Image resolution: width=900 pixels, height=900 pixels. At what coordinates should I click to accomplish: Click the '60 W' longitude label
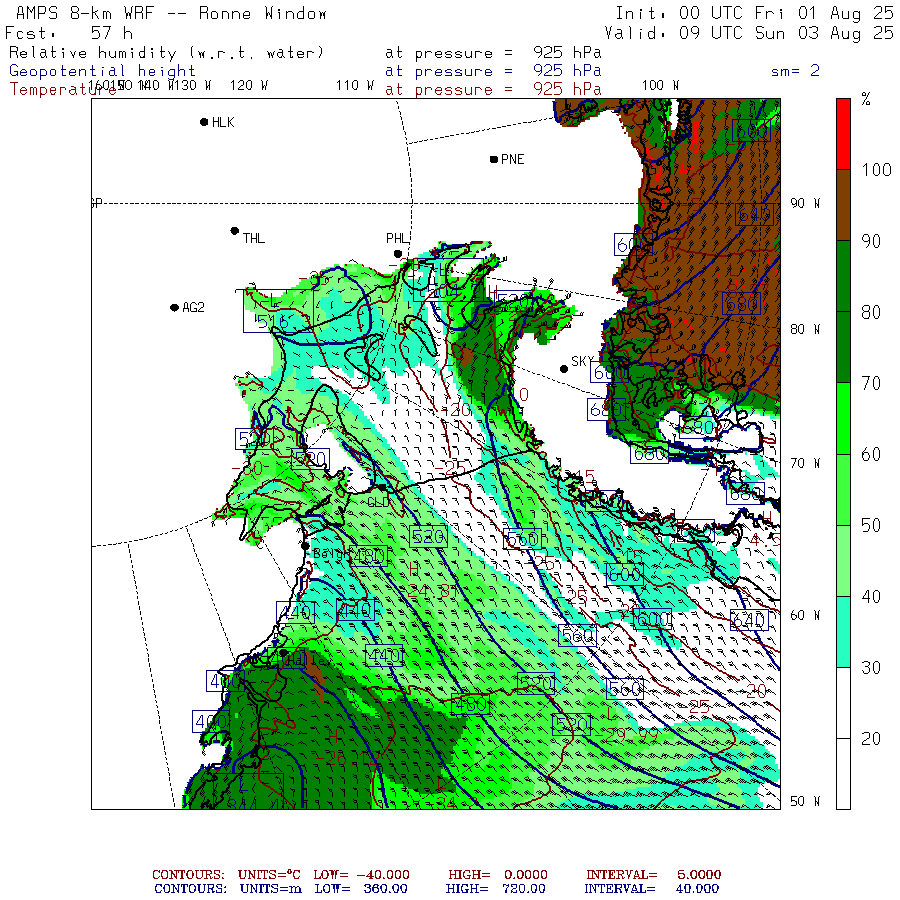pos(805,615)
